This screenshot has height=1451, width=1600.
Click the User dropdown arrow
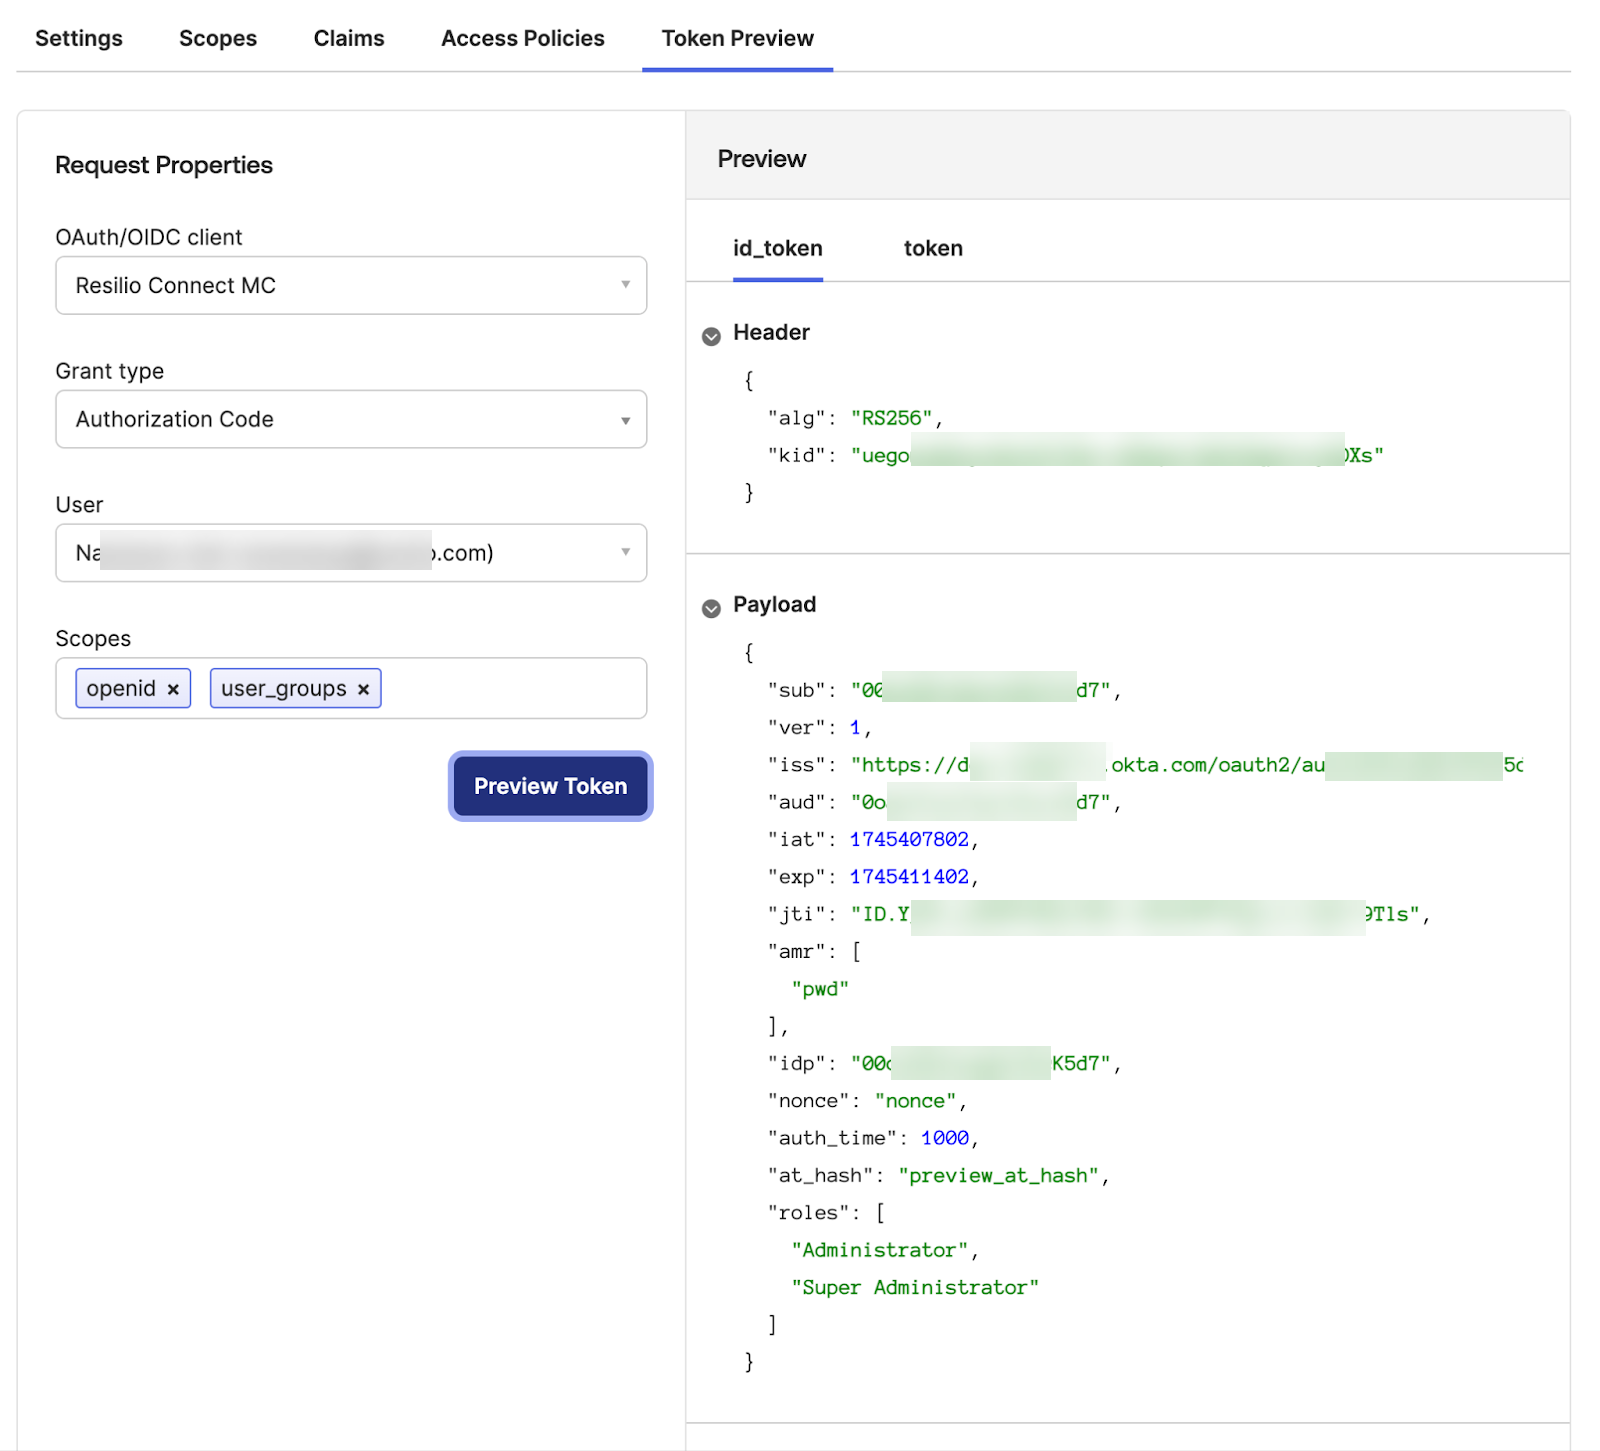[x=625, y=552]
